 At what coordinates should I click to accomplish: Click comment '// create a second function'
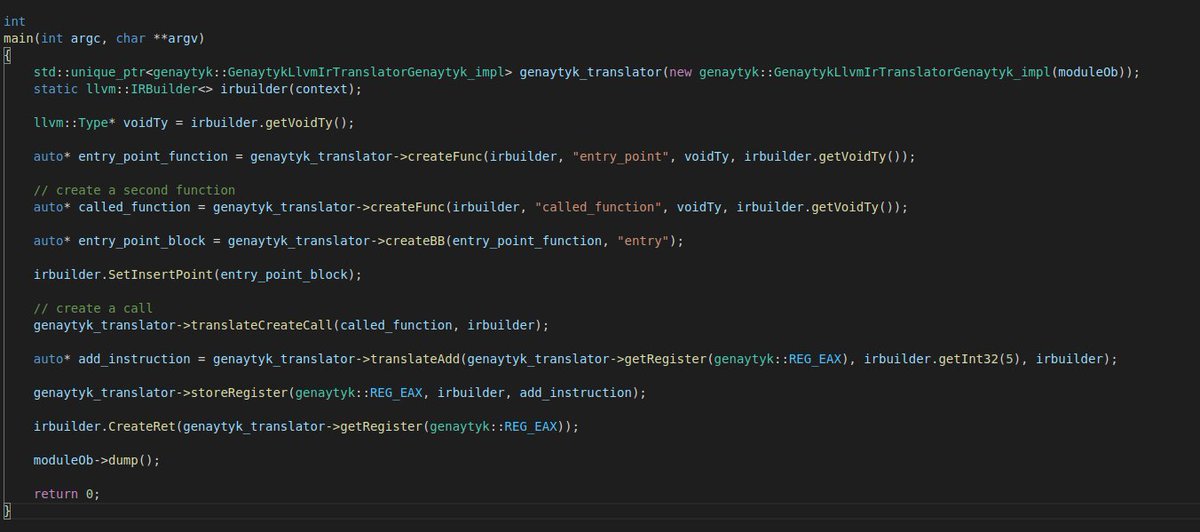134,190
